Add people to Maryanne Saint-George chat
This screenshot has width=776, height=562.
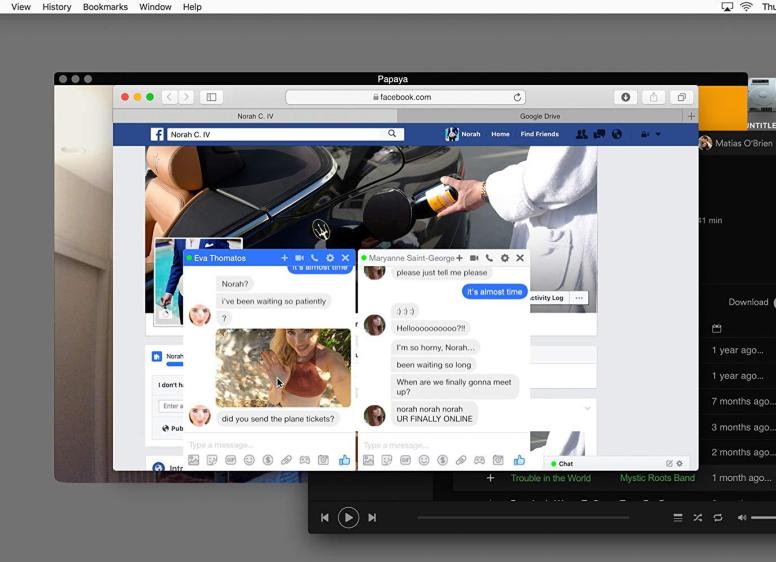tap(459, 258)
